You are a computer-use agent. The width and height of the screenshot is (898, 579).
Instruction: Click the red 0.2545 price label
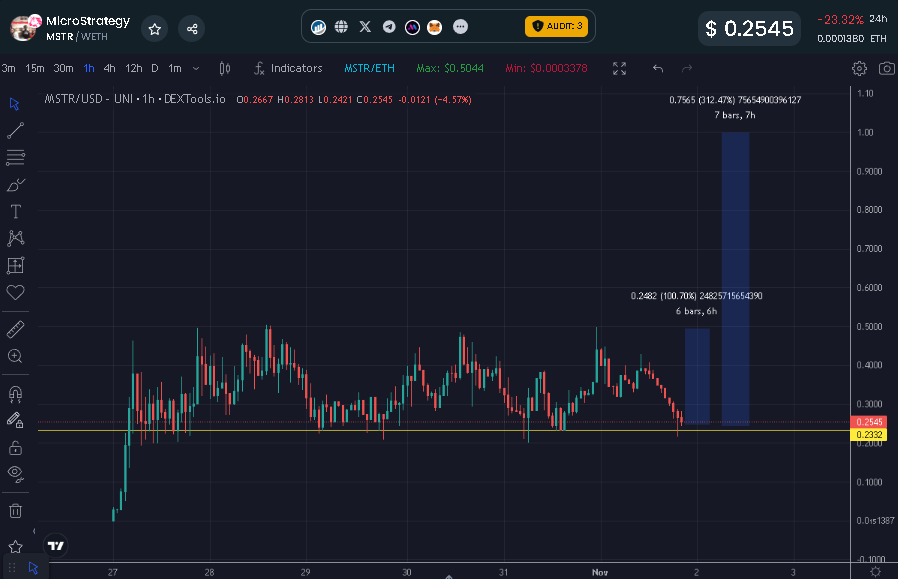click(869, 422)
